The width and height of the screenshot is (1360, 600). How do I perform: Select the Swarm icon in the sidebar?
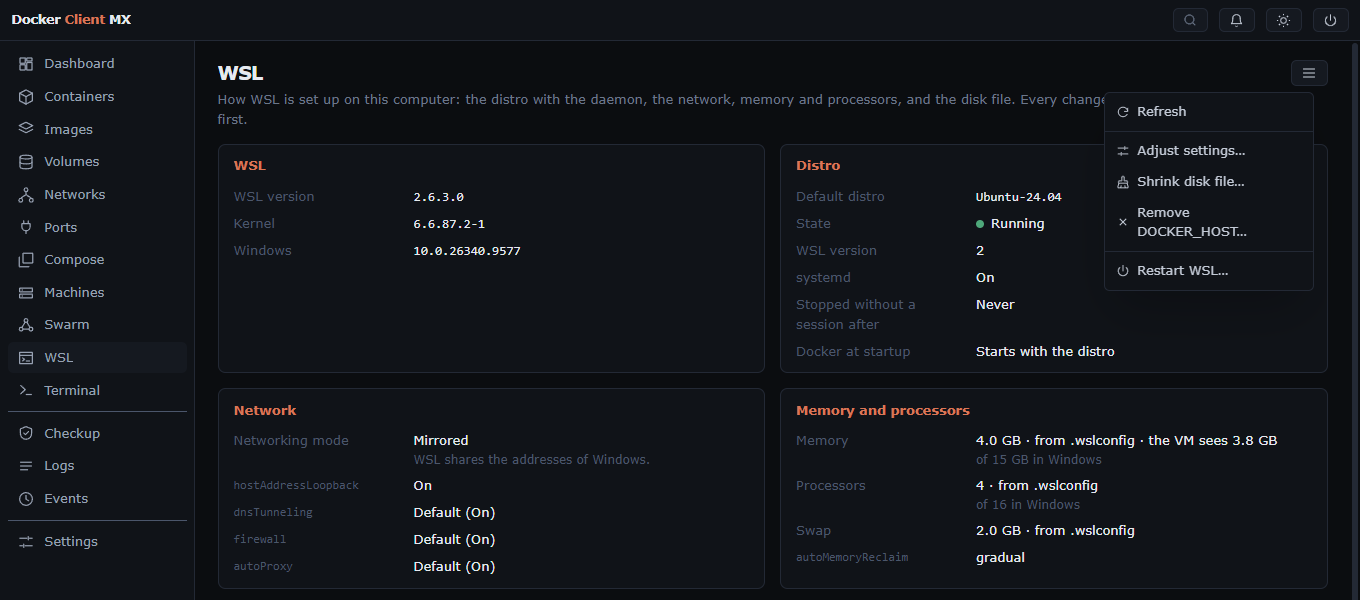26,325
